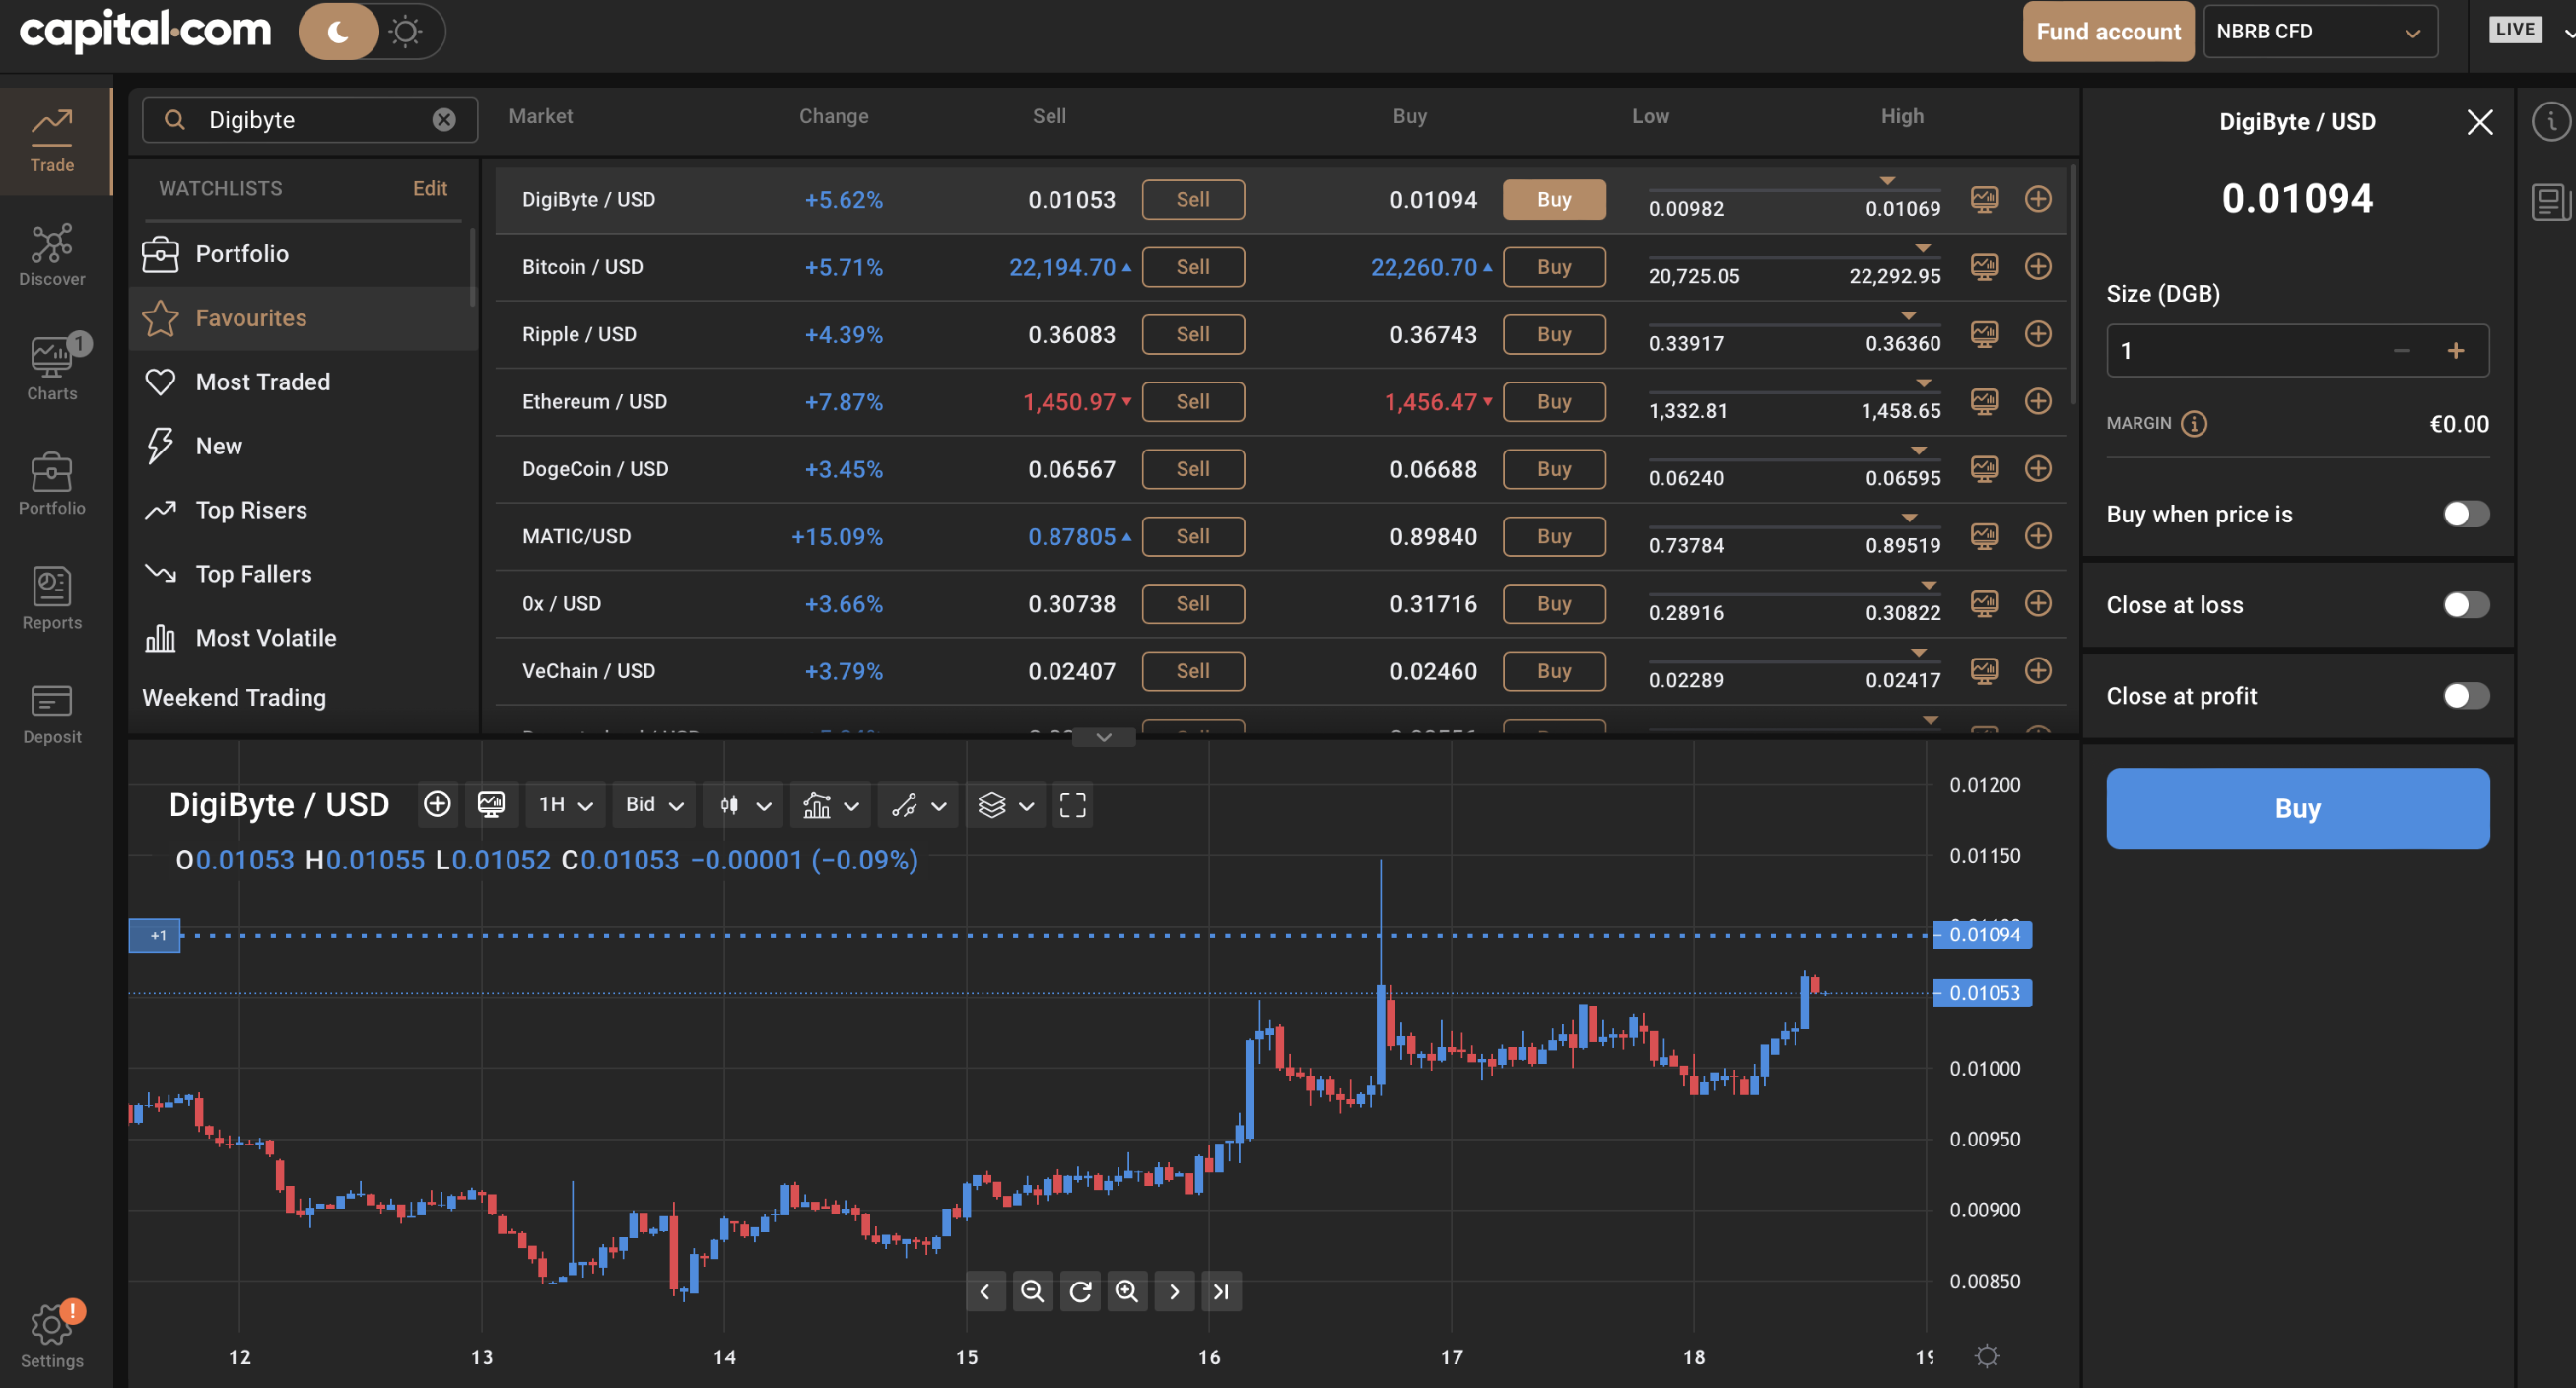Decrease size with the minus stepper
Image resolution: width=2576 pixels, height=1388 pixels.
(x=2401, y=351)
